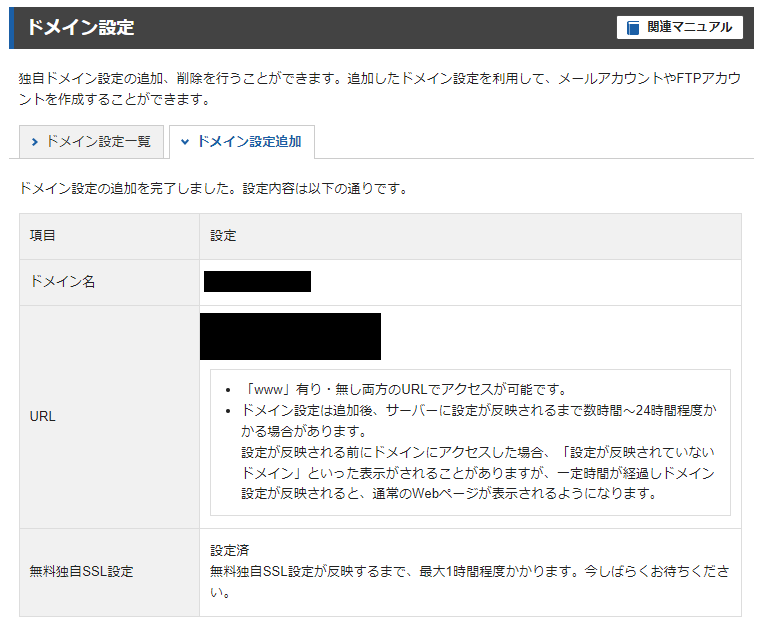762x617 pixels.
Task: Open the 関連マニュアル manual button
Action: (680, 28)
